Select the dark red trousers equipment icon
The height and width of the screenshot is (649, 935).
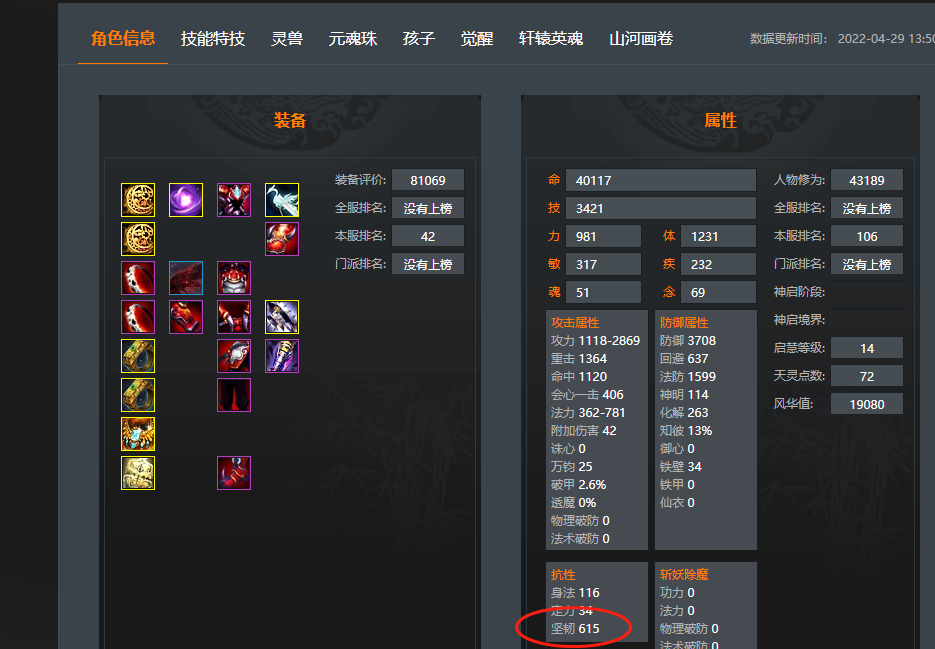tap(234, 395)
